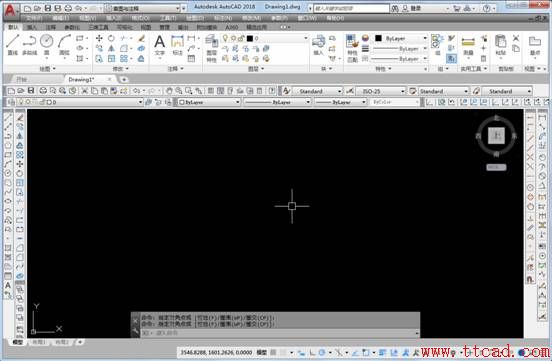
Task: Click the Exchange Apps cart icon in the title bar
Action: 457,8
